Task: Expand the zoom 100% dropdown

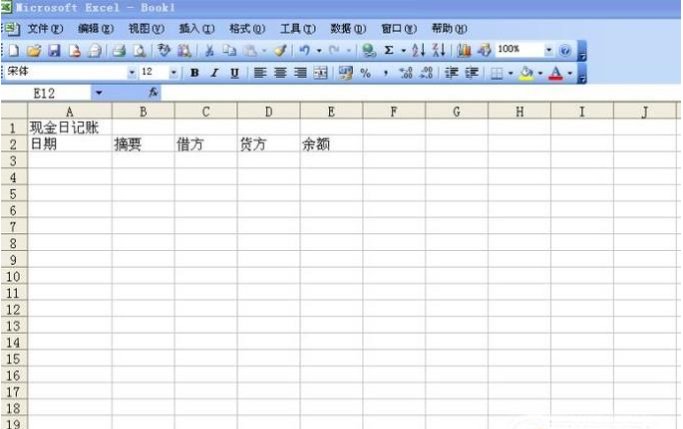Action: tap(549, 51)
